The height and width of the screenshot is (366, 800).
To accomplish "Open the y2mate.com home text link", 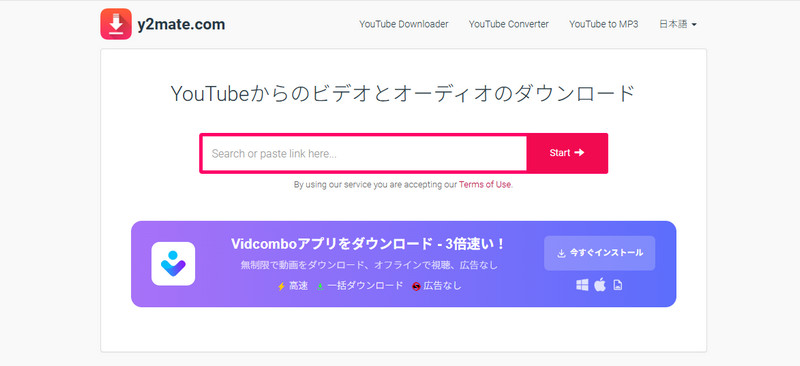I will [x=181, y=25].
